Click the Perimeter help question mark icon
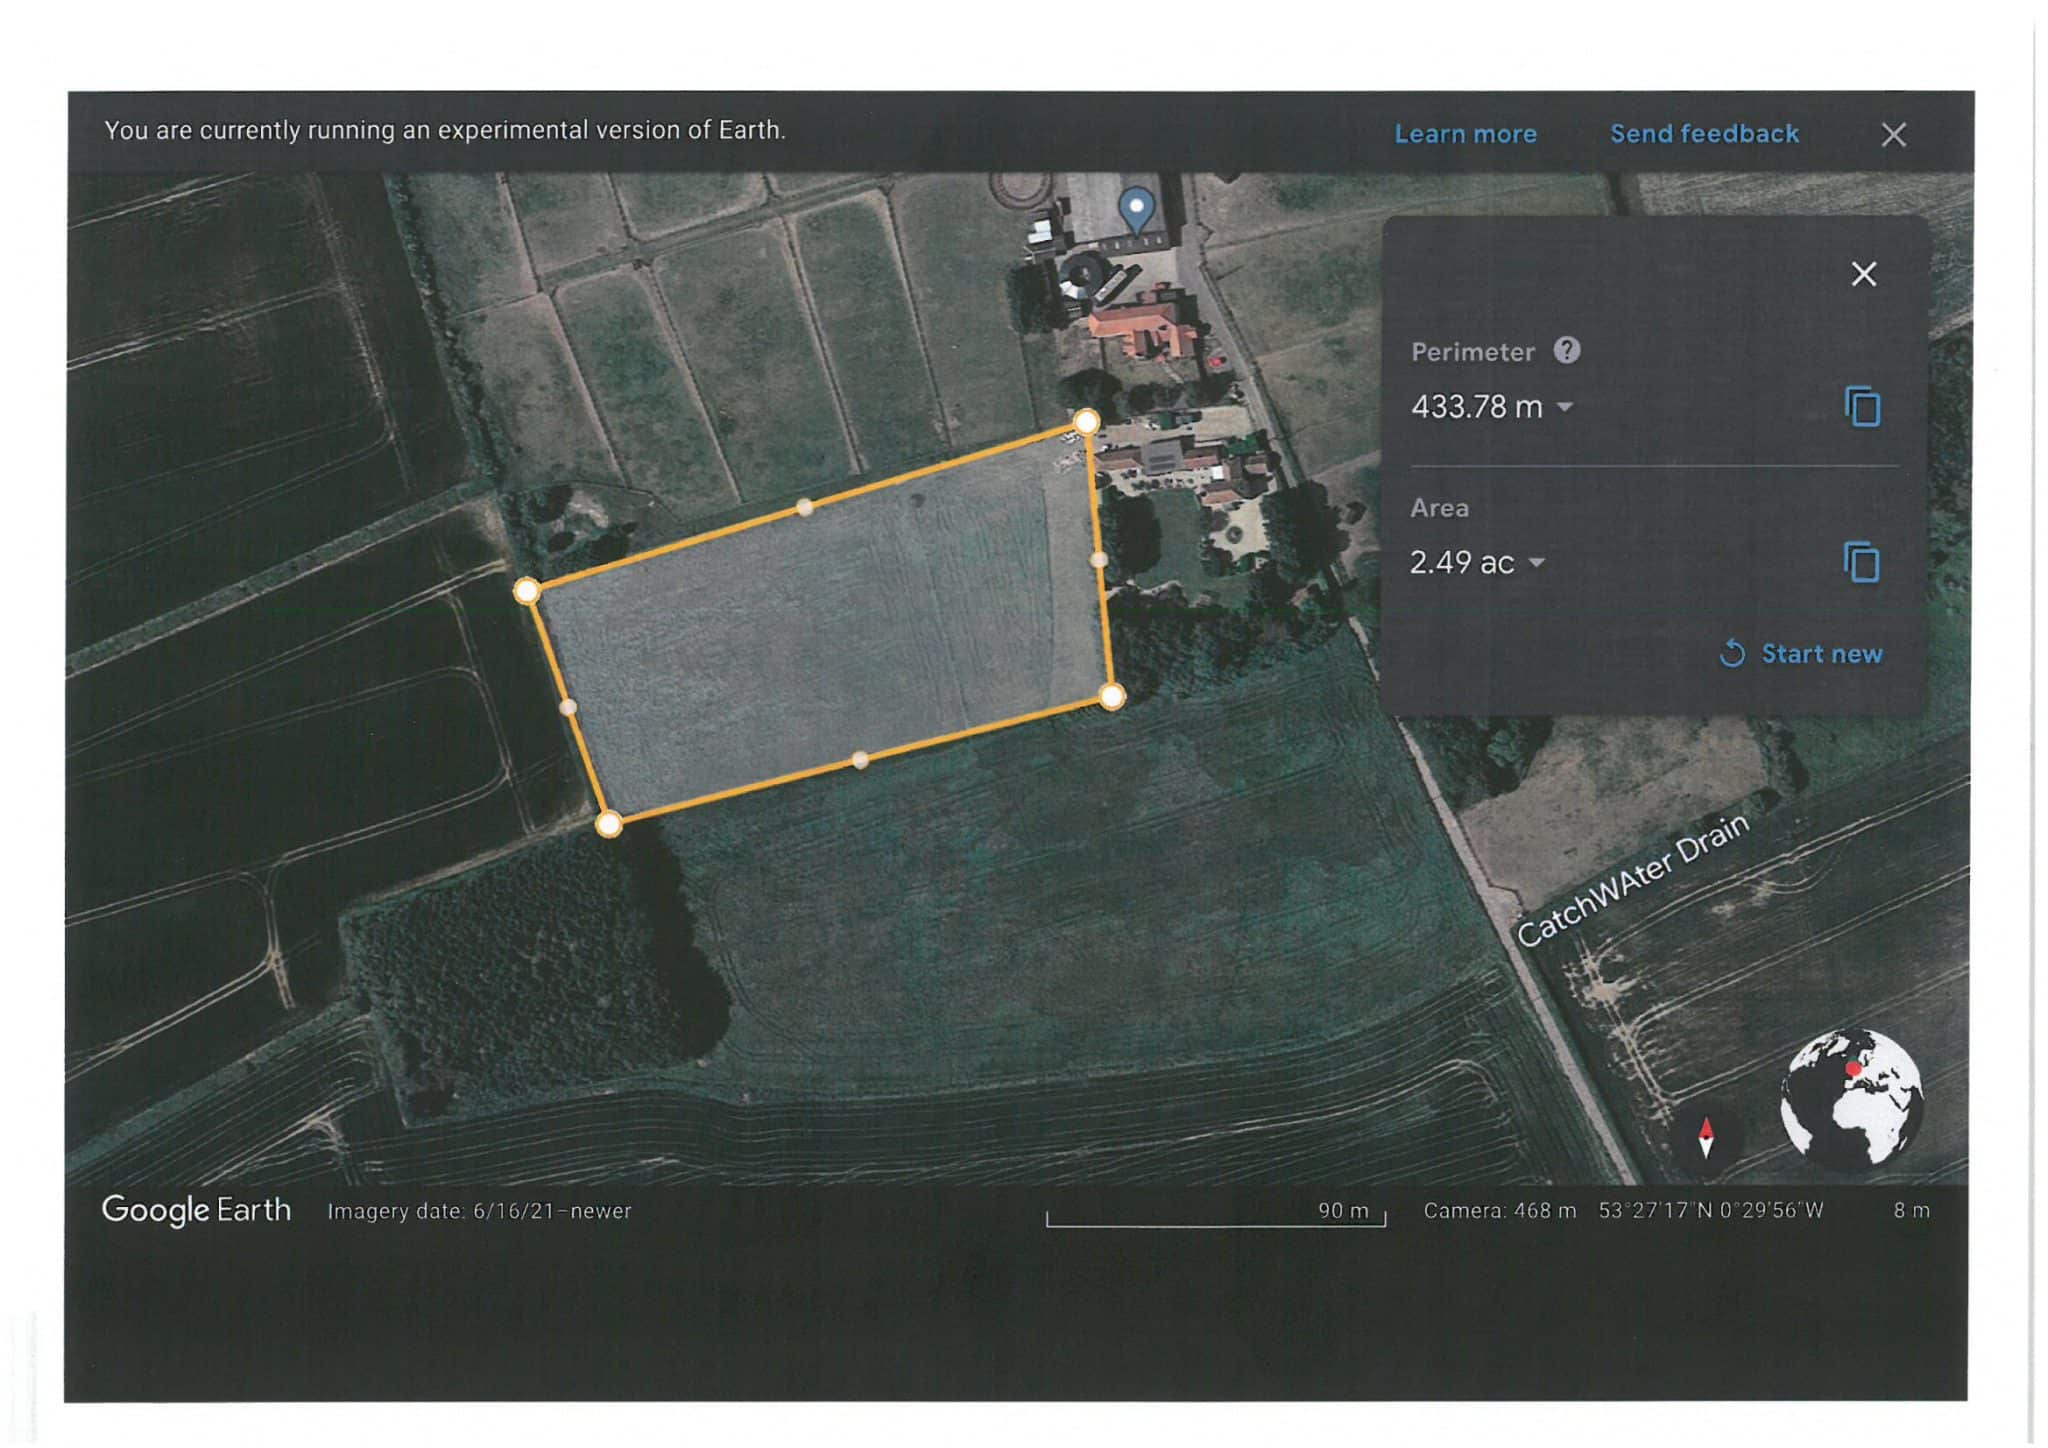This screenshot has height=1448, width=2048. pos(1567,350)
